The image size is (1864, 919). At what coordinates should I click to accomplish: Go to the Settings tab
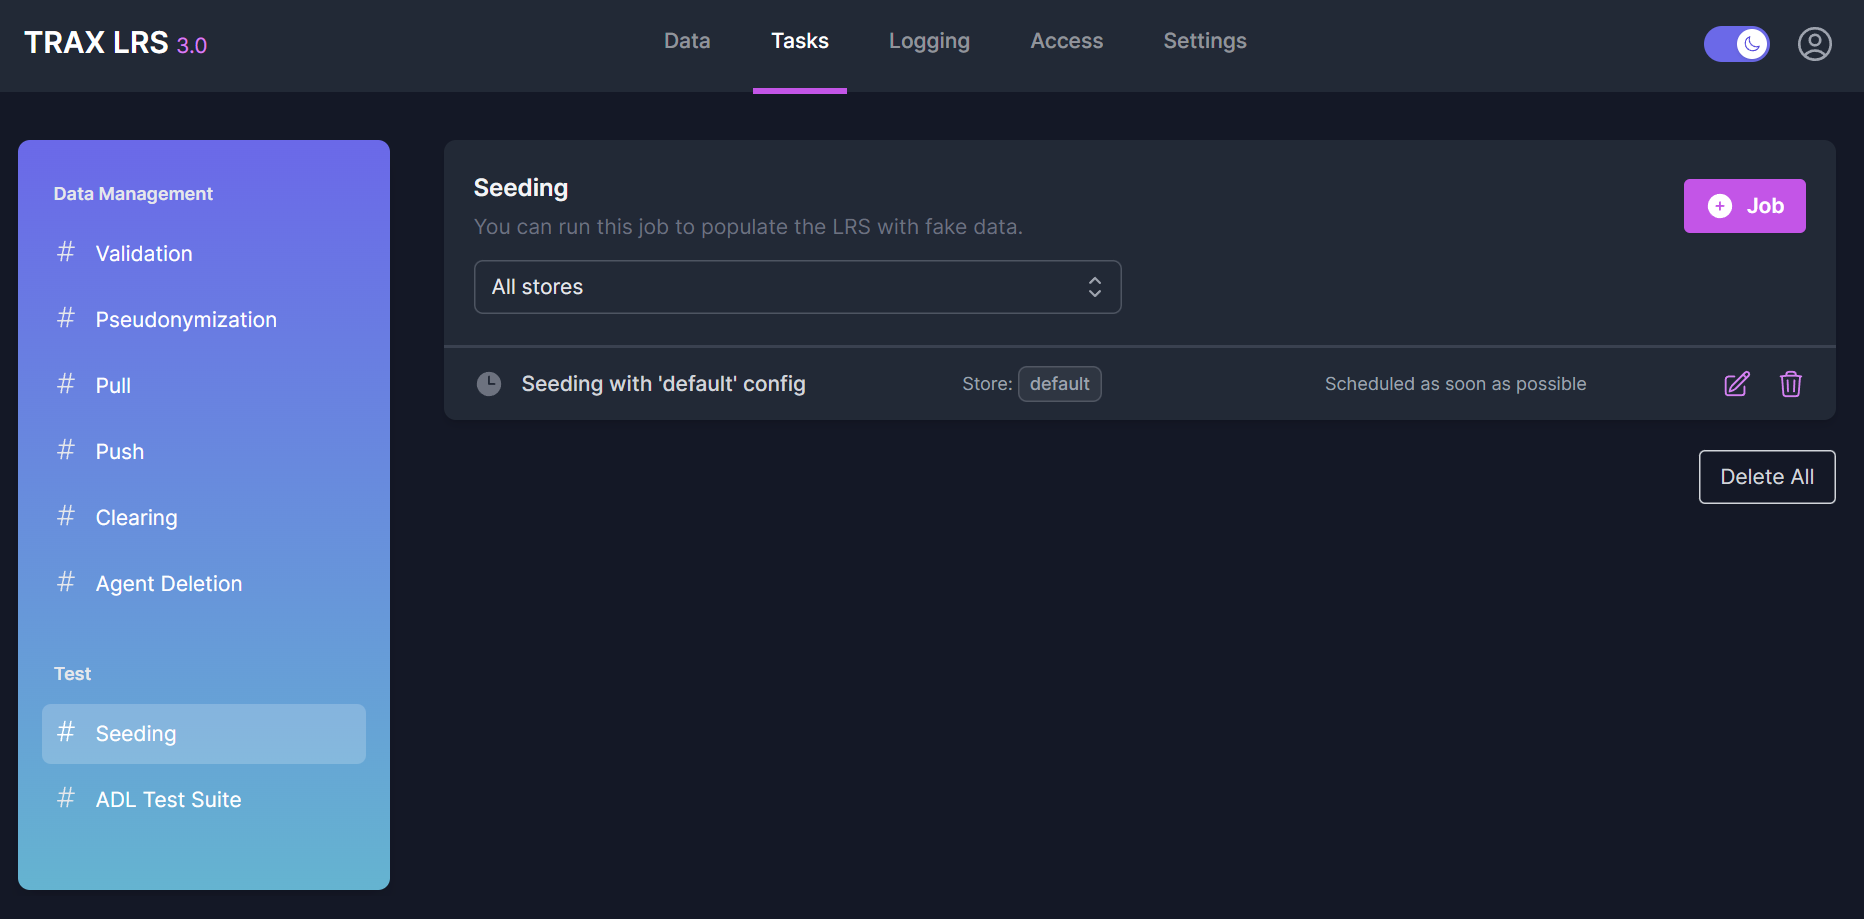coord(1204,41)
